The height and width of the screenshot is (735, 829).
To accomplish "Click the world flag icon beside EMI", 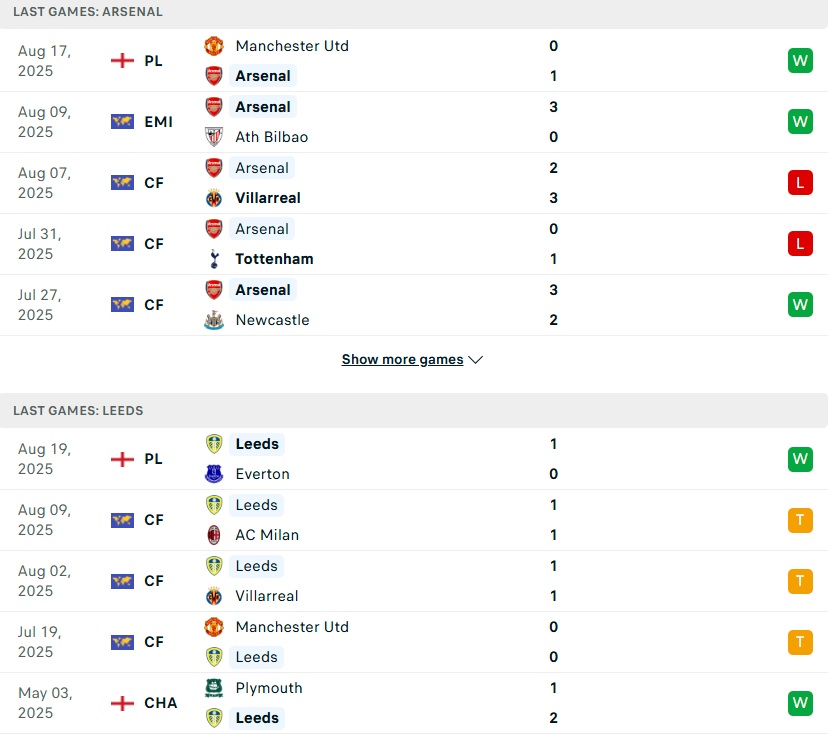I will [122, 122].
